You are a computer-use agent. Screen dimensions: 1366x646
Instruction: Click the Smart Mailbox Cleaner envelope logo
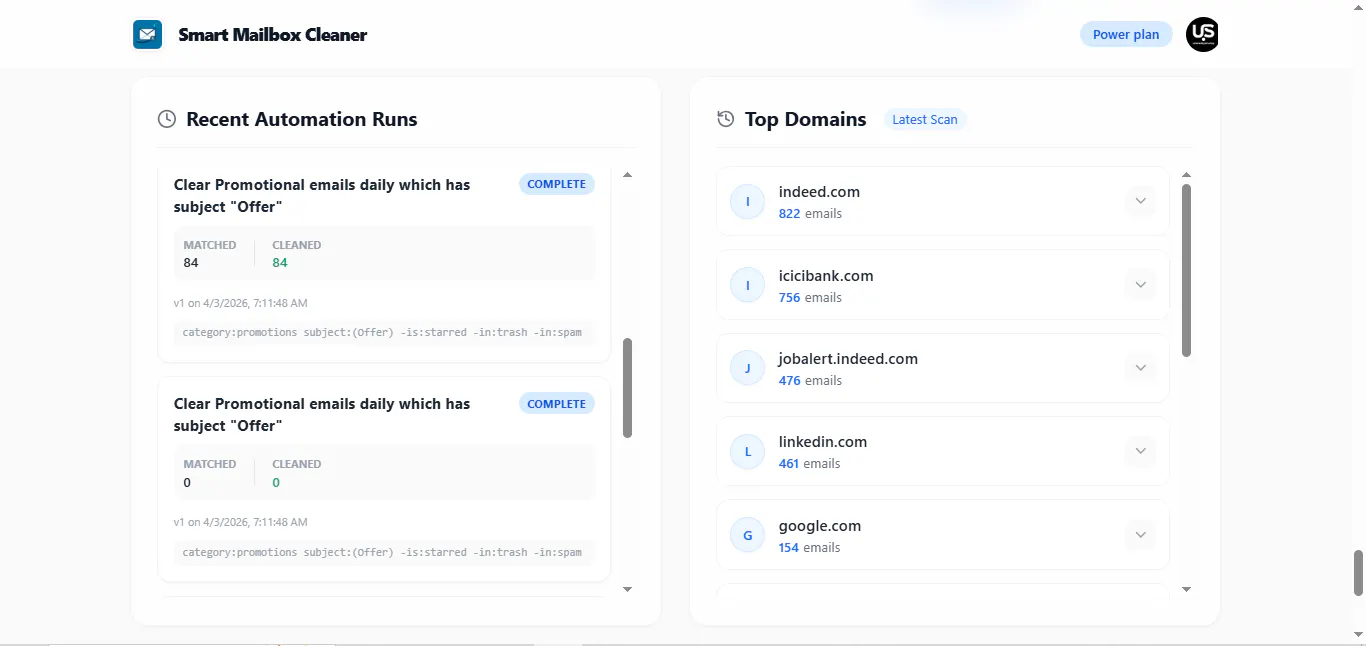147,35
